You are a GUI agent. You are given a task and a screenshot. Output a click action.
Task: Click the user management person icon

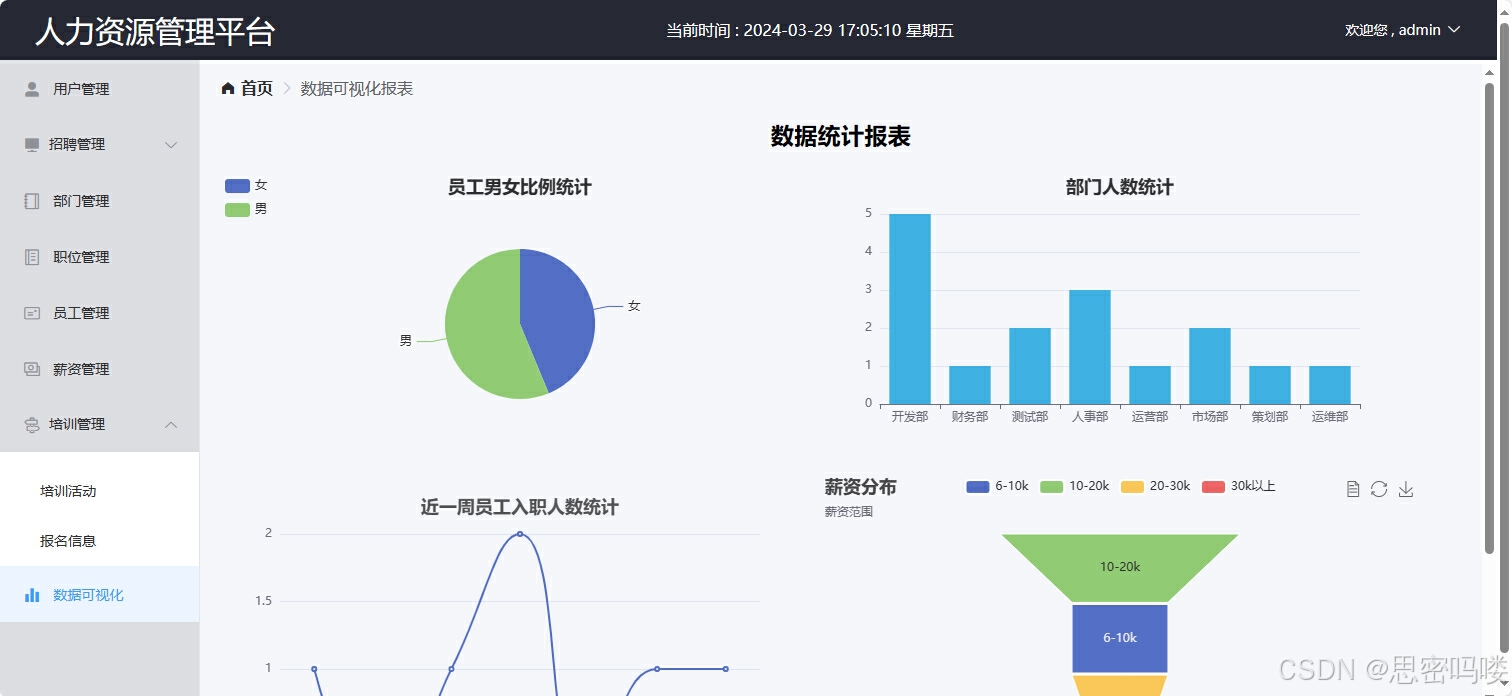(32, 89)
